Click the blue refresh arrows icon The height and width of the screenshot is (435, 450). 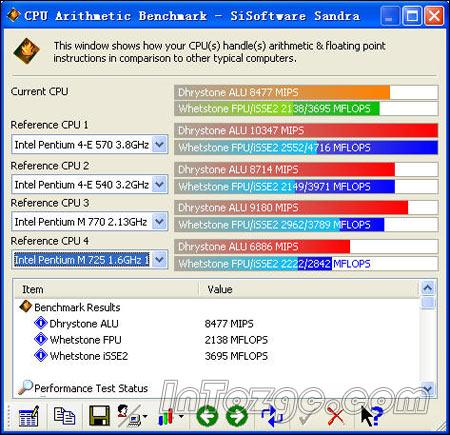271,416
